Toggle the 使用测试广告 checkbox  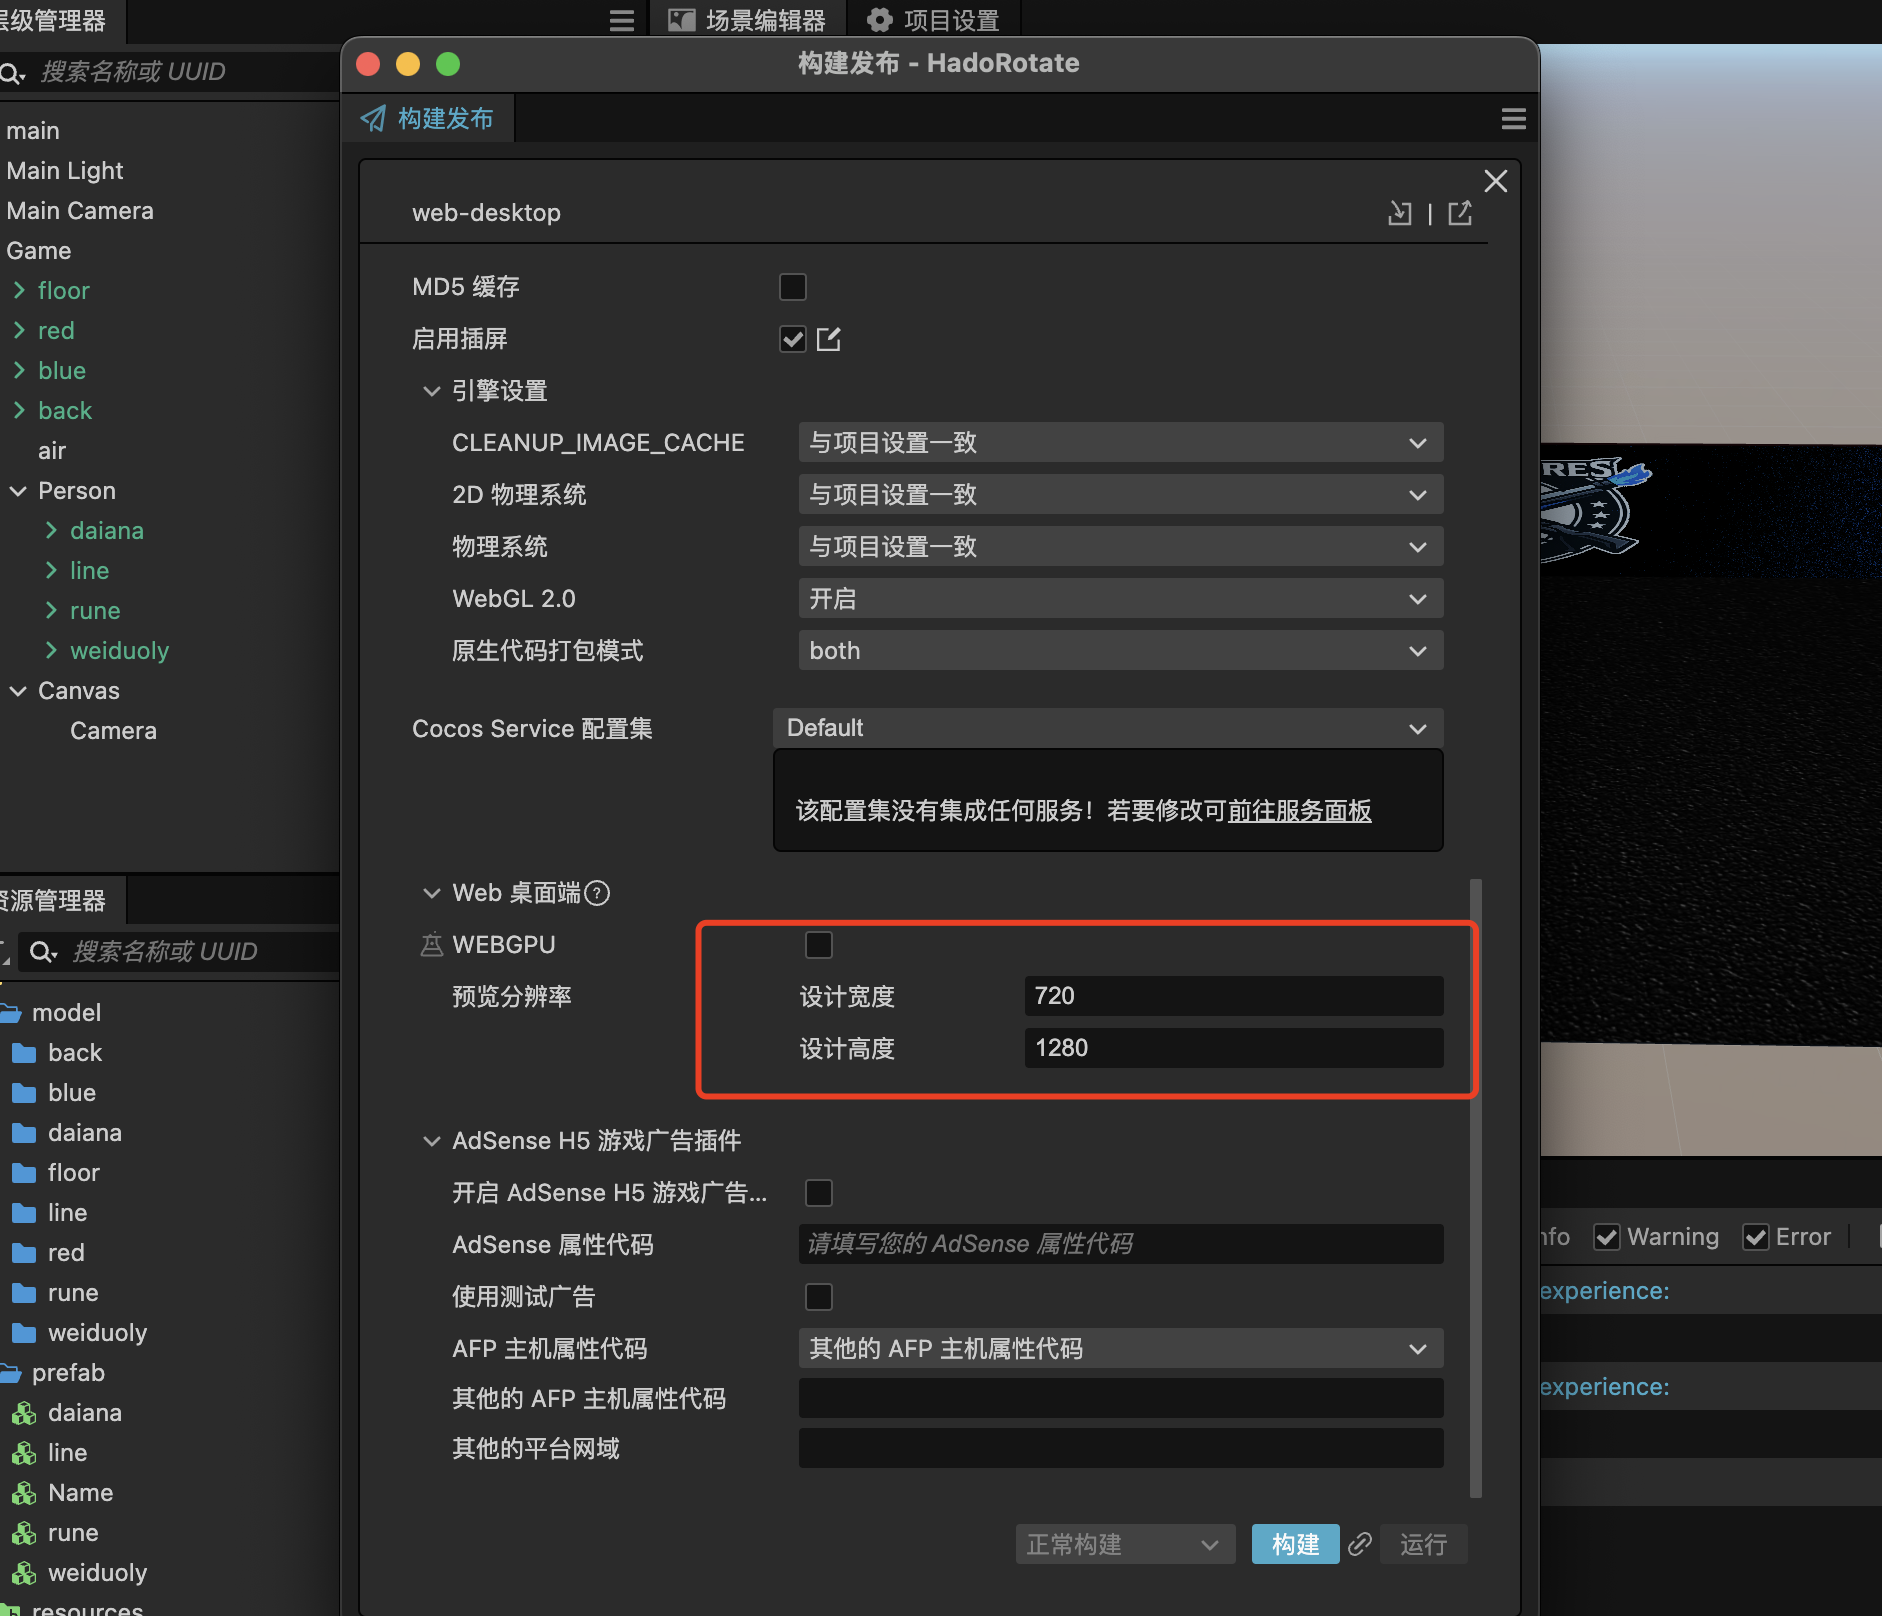coord(819,1297)
